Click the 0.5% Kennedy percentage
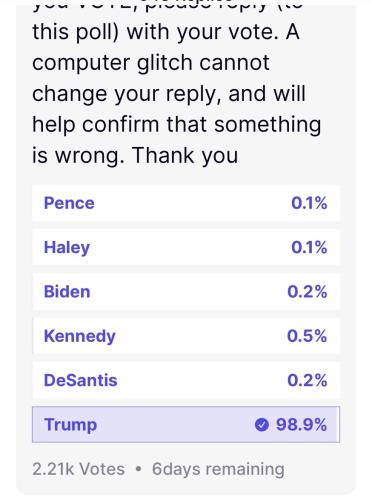Viewport: 372px width, 500px height. [307, 336]
